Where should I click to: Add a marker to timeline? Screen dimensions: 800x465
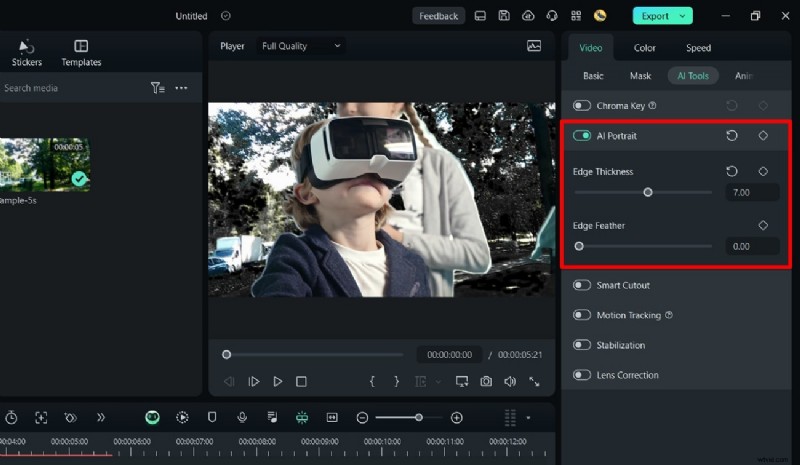point(212,418)
